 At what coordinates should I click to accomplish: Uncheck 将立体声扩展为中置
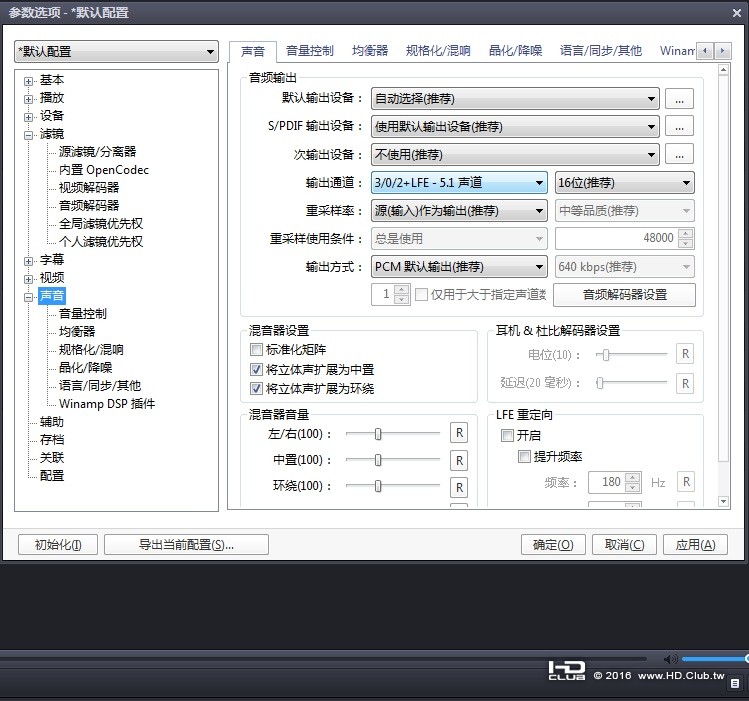click(x=256, y=369)
